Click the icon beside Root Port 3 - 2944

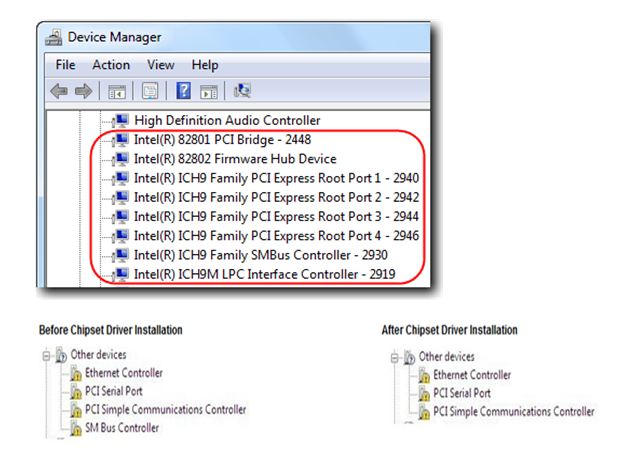coord(120,217)
